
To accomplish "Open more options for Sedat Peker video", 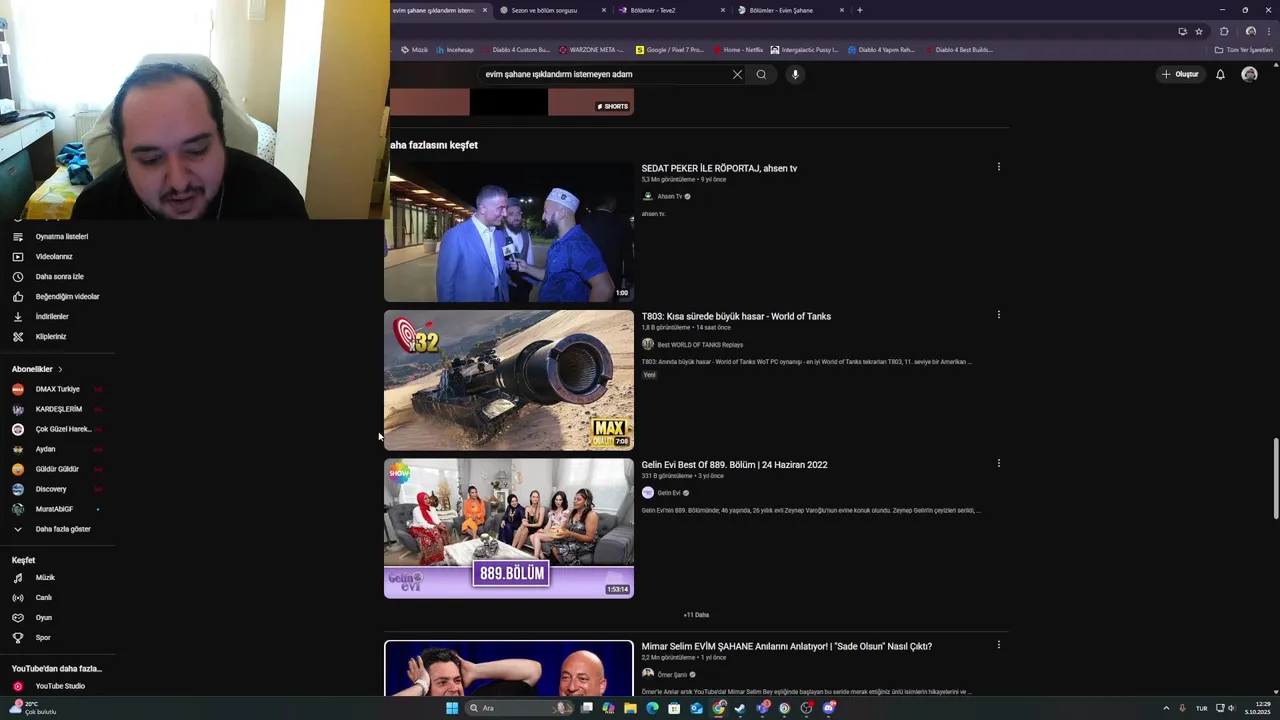I will (x=998, y=167).
